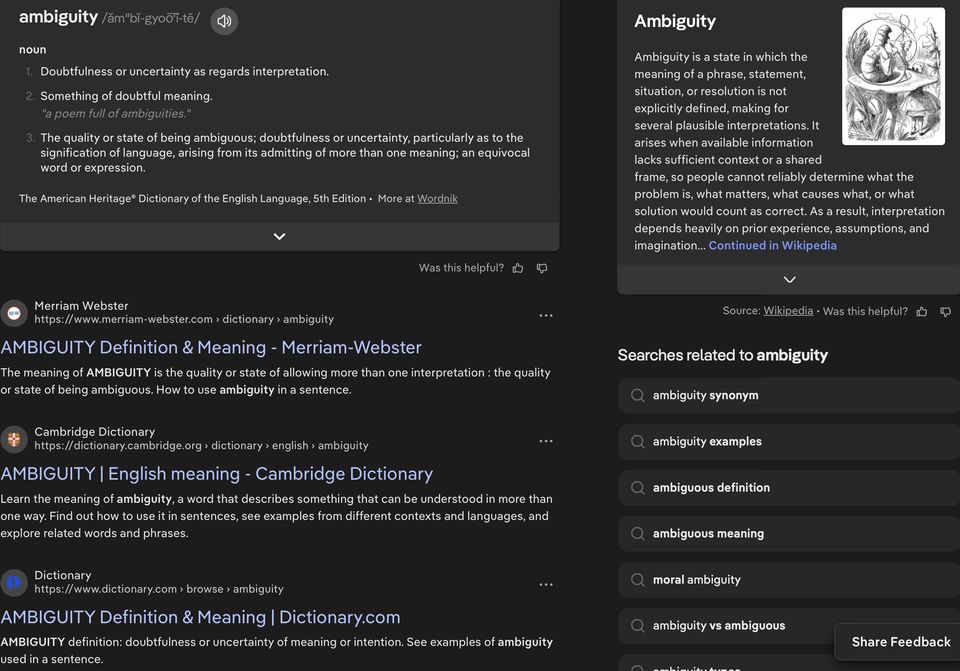Open AMBIGUITY English meaning Cambridge Dictionary result
This screenshot has height=671, width=960.
pyautogui.click(x=217, y=473)
